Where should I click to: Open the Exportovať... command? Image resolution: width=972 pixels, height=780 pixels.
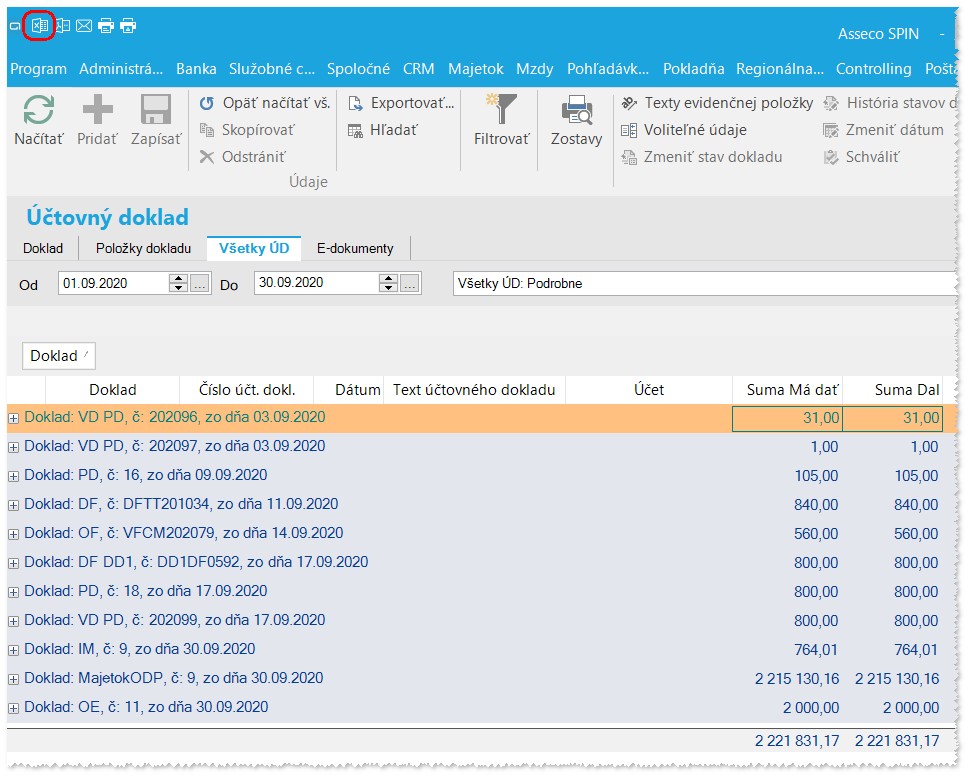coord(401,103)
